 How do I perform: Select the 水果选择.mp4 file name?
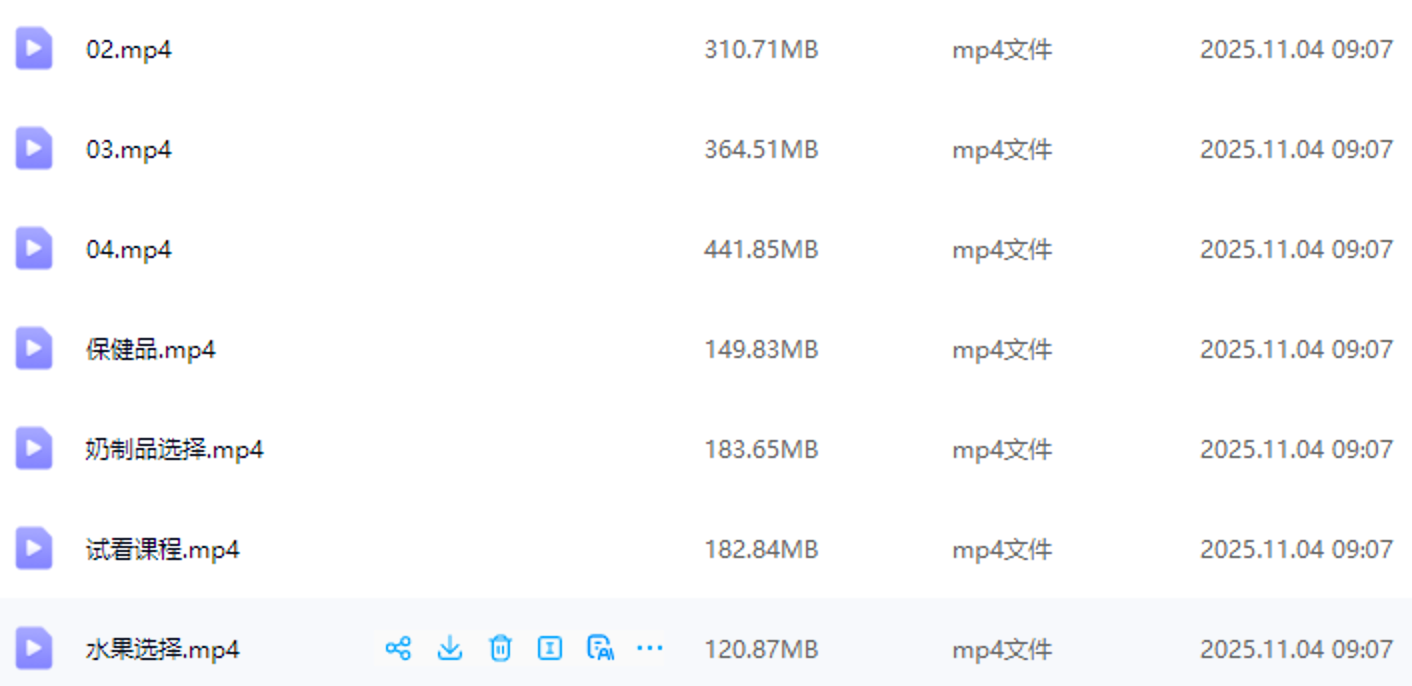(163, 649)
